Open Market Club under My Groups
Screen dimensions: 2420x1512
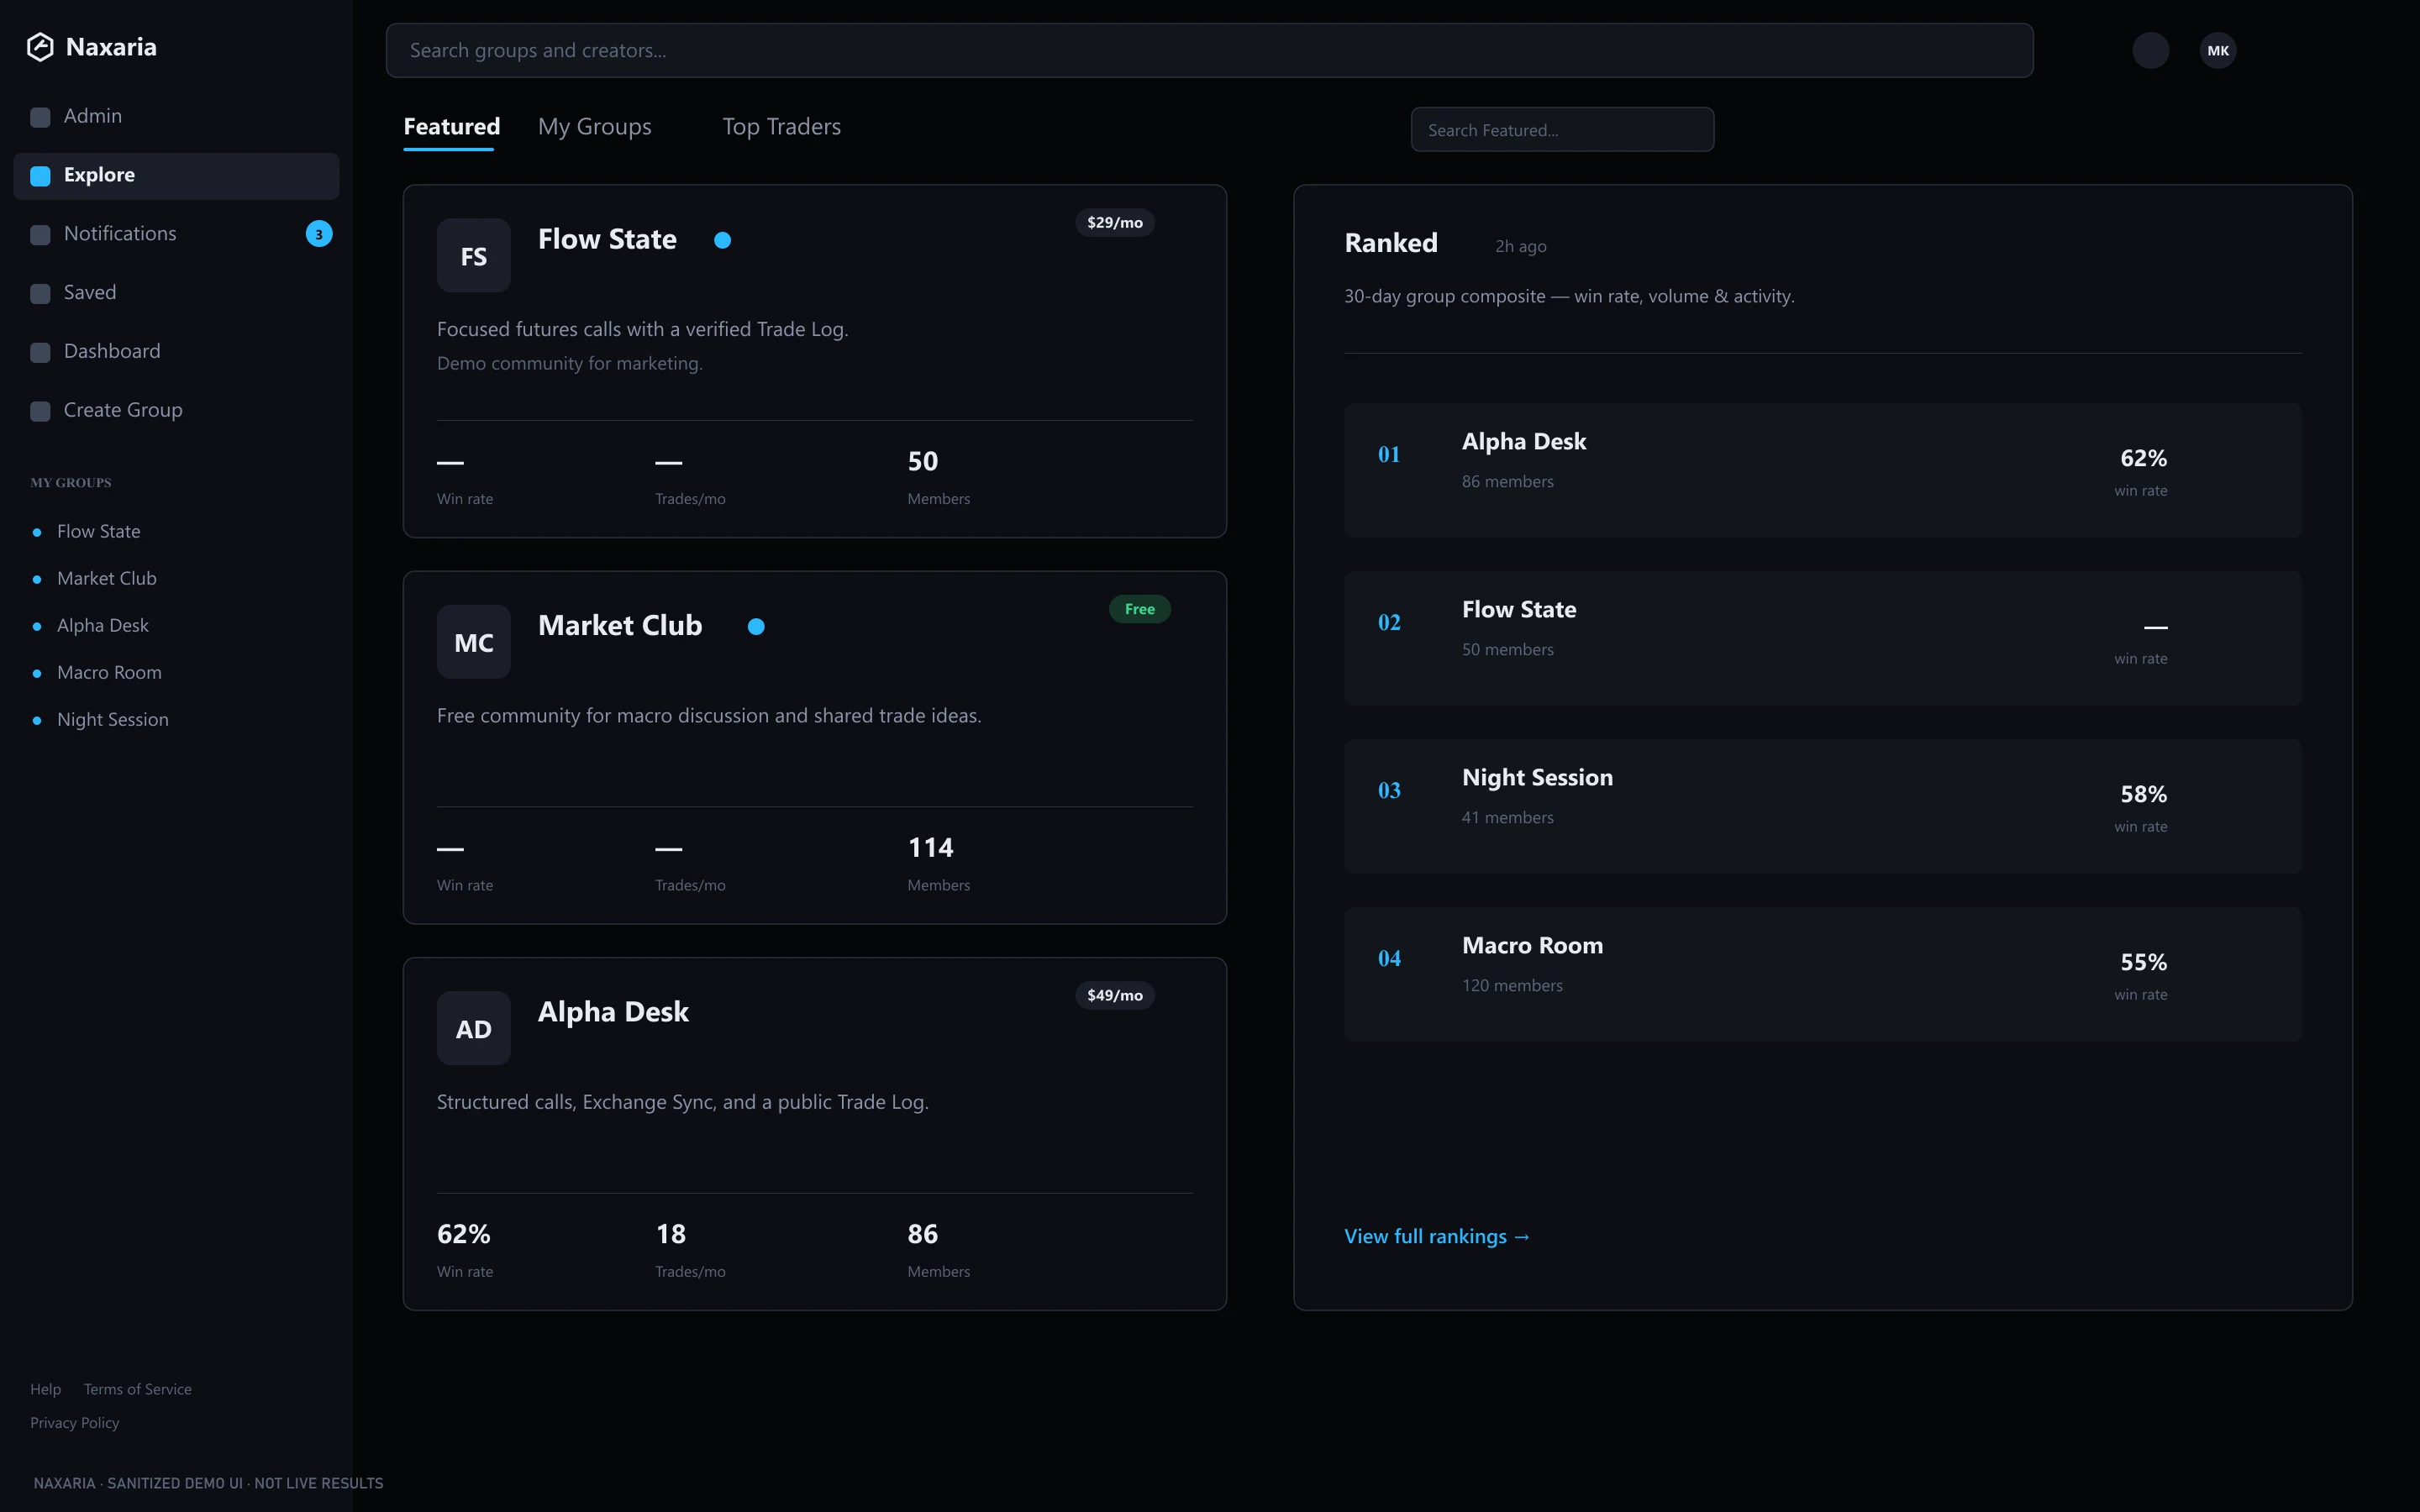(x=106, y=579)
